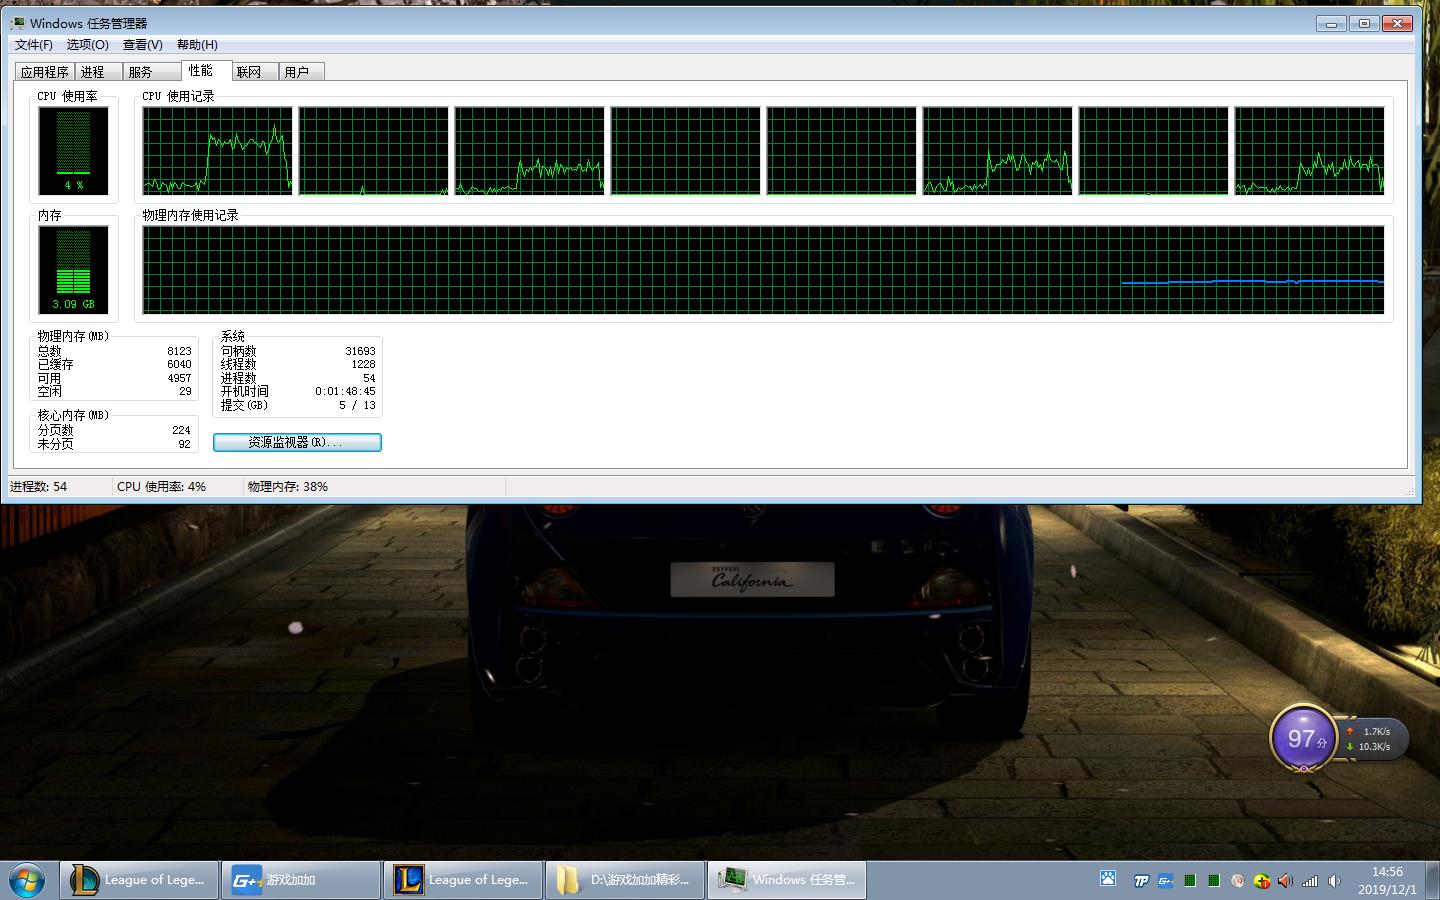Click the 物理内存使用记录 history graph
Viewport: 1440px width, 900px height.
763,270
